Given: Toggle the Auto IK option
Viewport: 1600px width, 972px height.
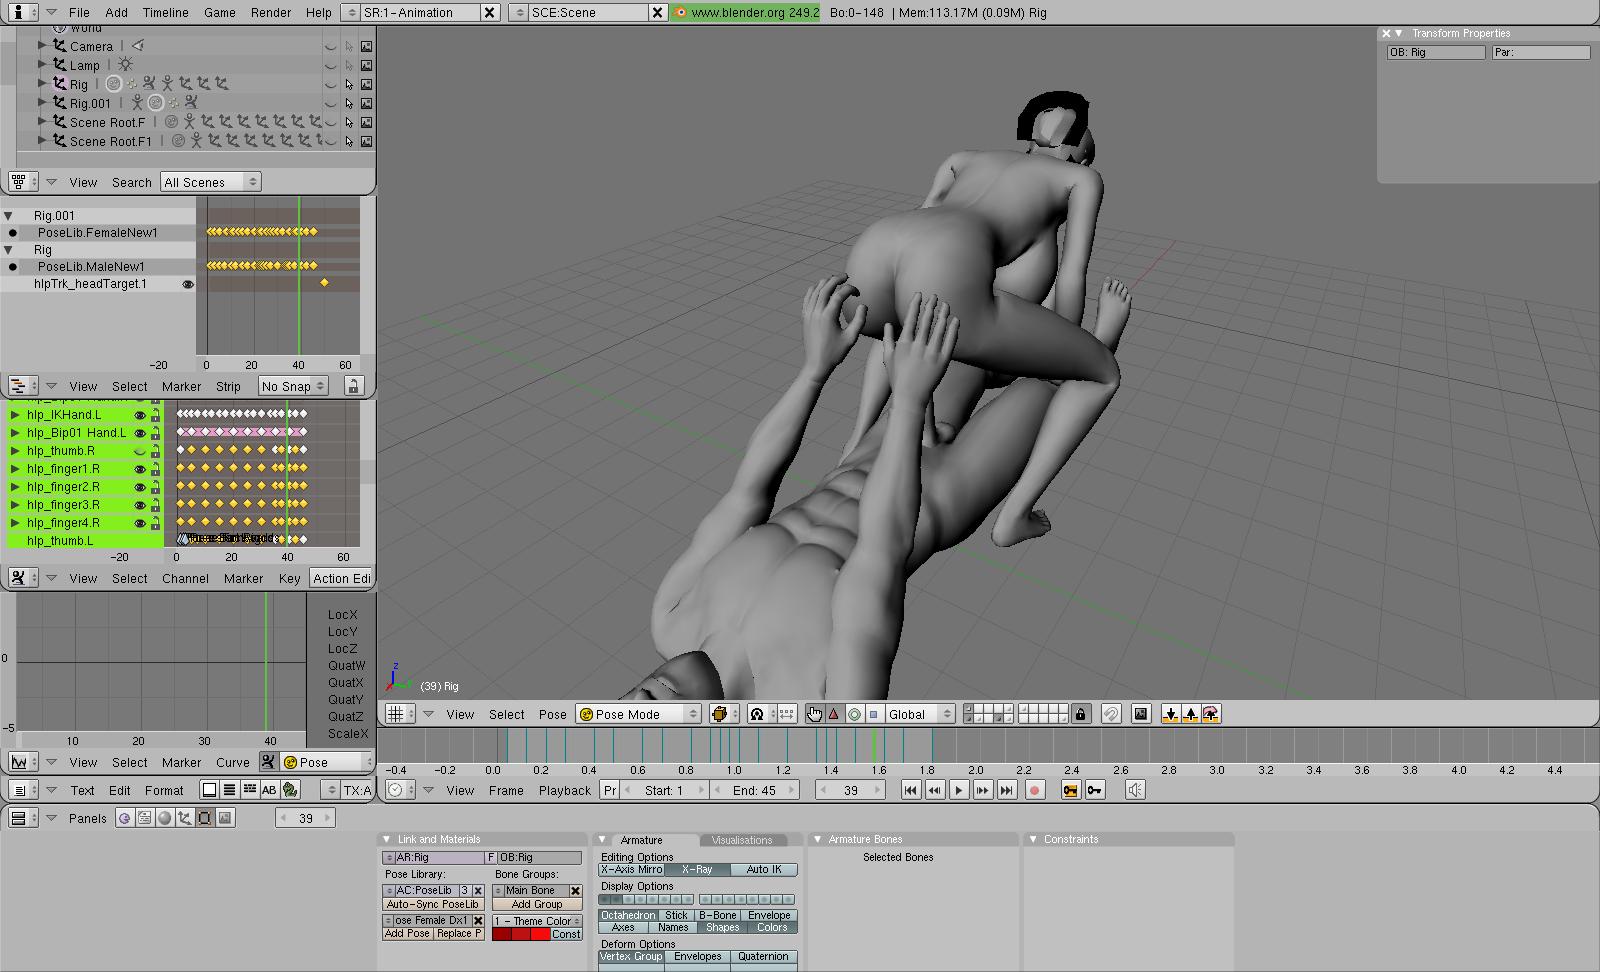Looking at the screenshot, I should pos(764,870).
